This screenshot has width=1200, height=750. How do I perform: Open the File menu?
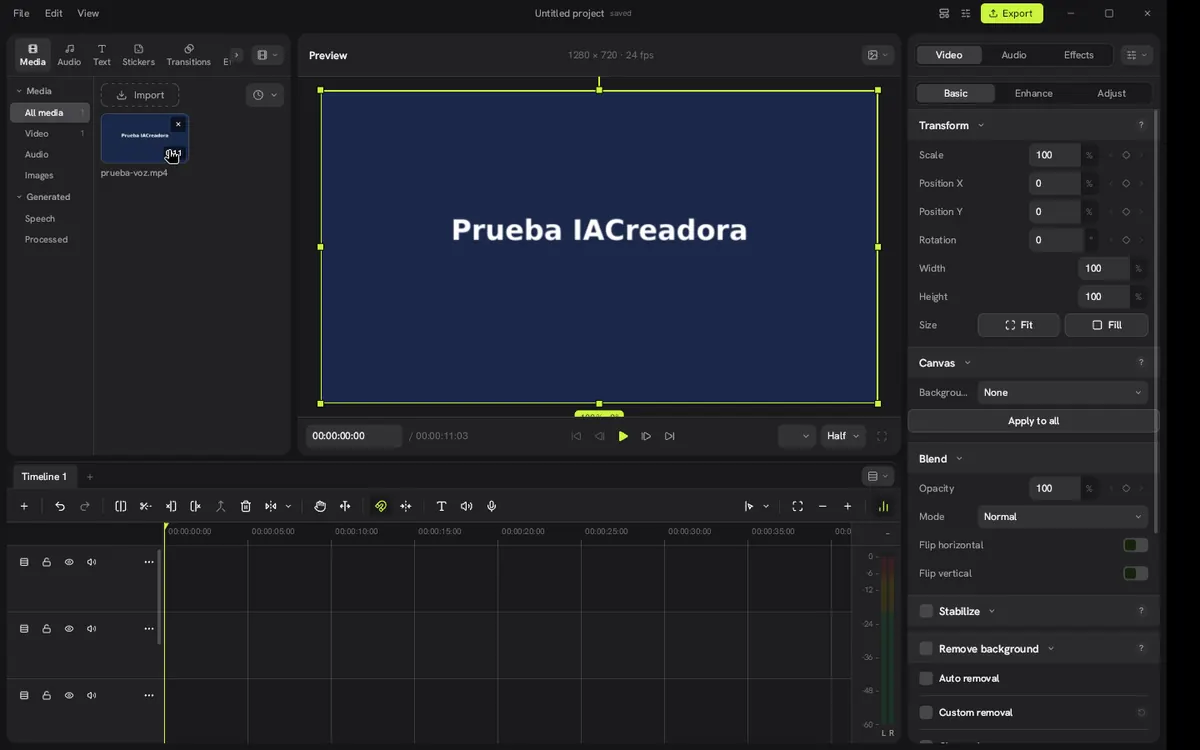[21, 13]
